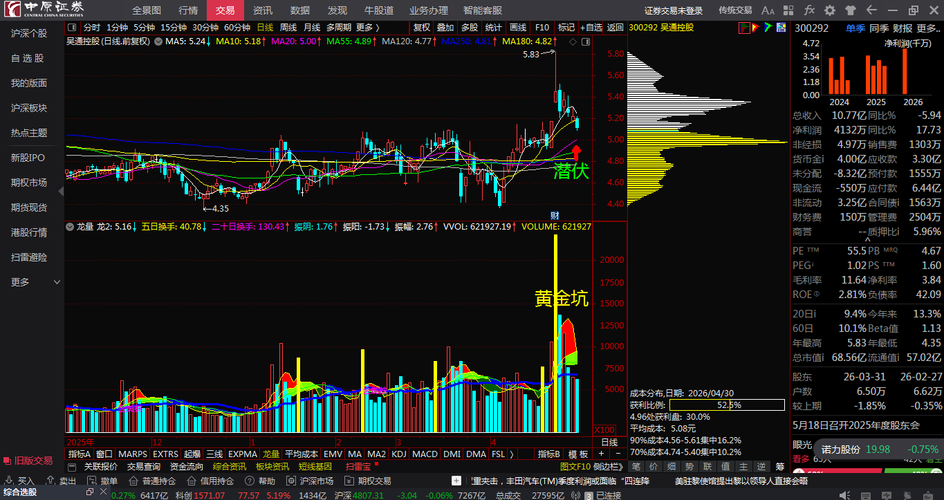Screen dimensions: 944x500
Task: Click the blue-green arrow icon beside 吴通控股
Action: (768, 27)
